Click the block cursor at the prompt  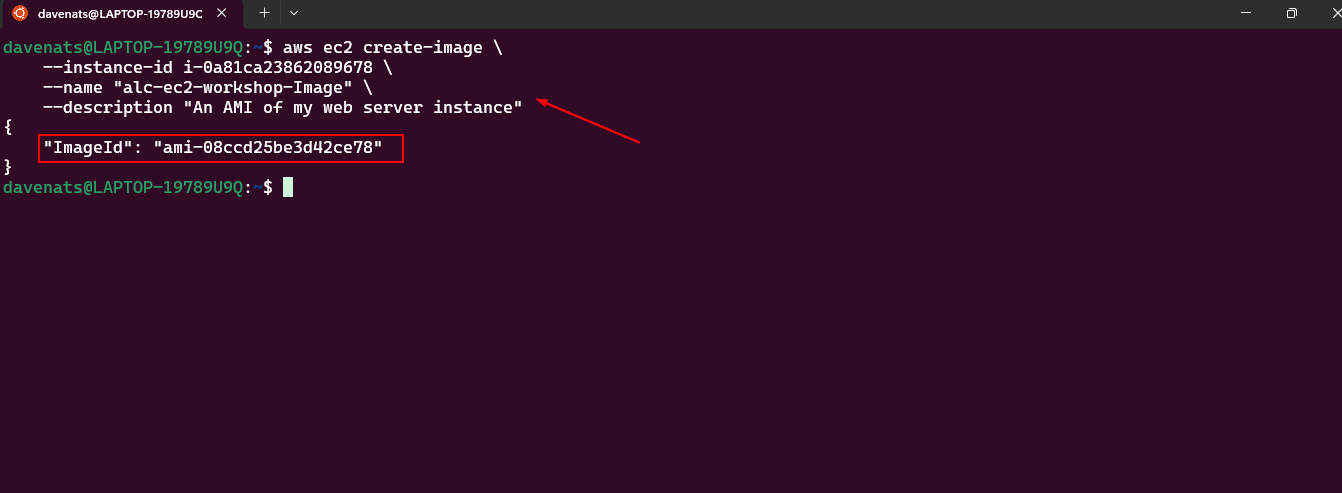point(288,188)
